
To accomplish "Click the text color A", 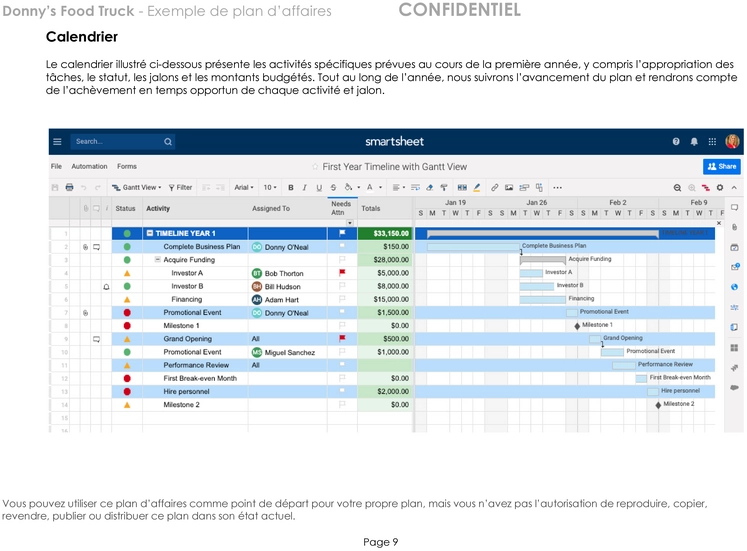I will tap(370, 187).
